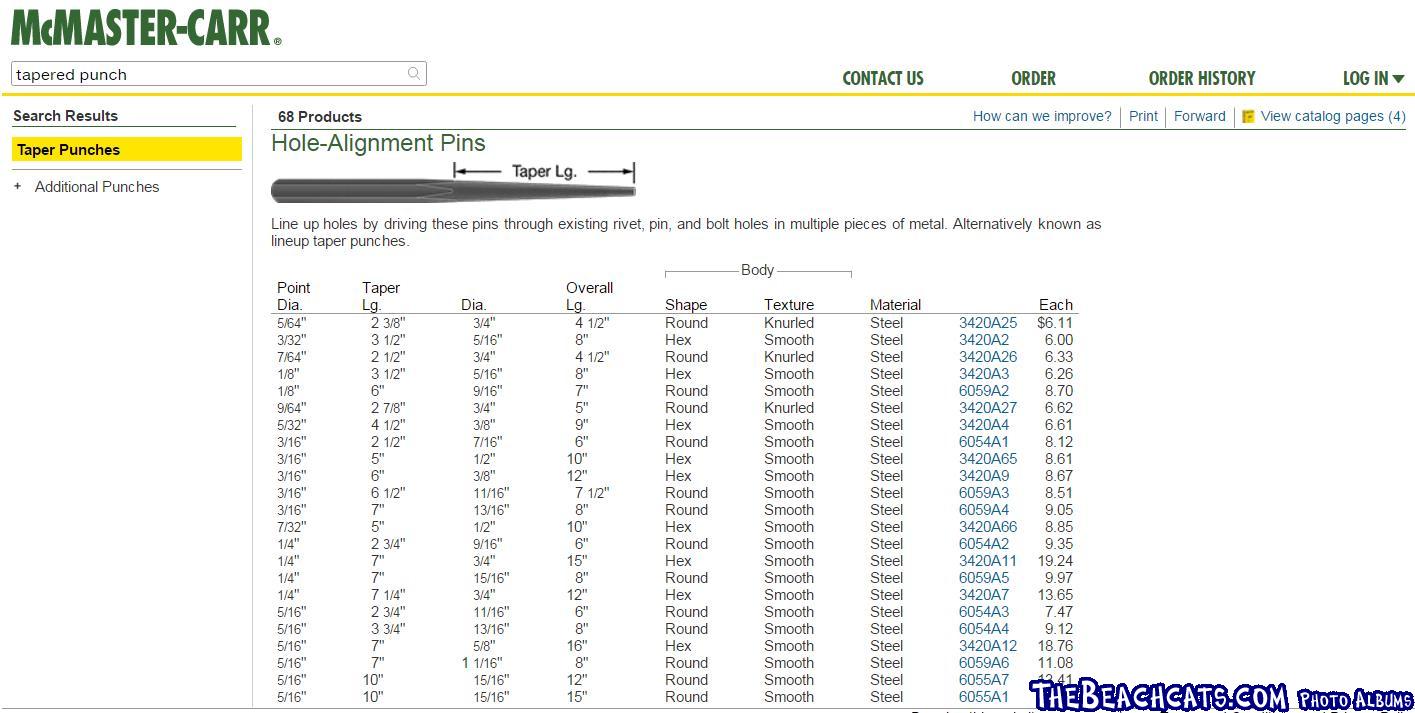Open part number 6059A5
The image size is (1415, 713).
[x=984, y=578]
